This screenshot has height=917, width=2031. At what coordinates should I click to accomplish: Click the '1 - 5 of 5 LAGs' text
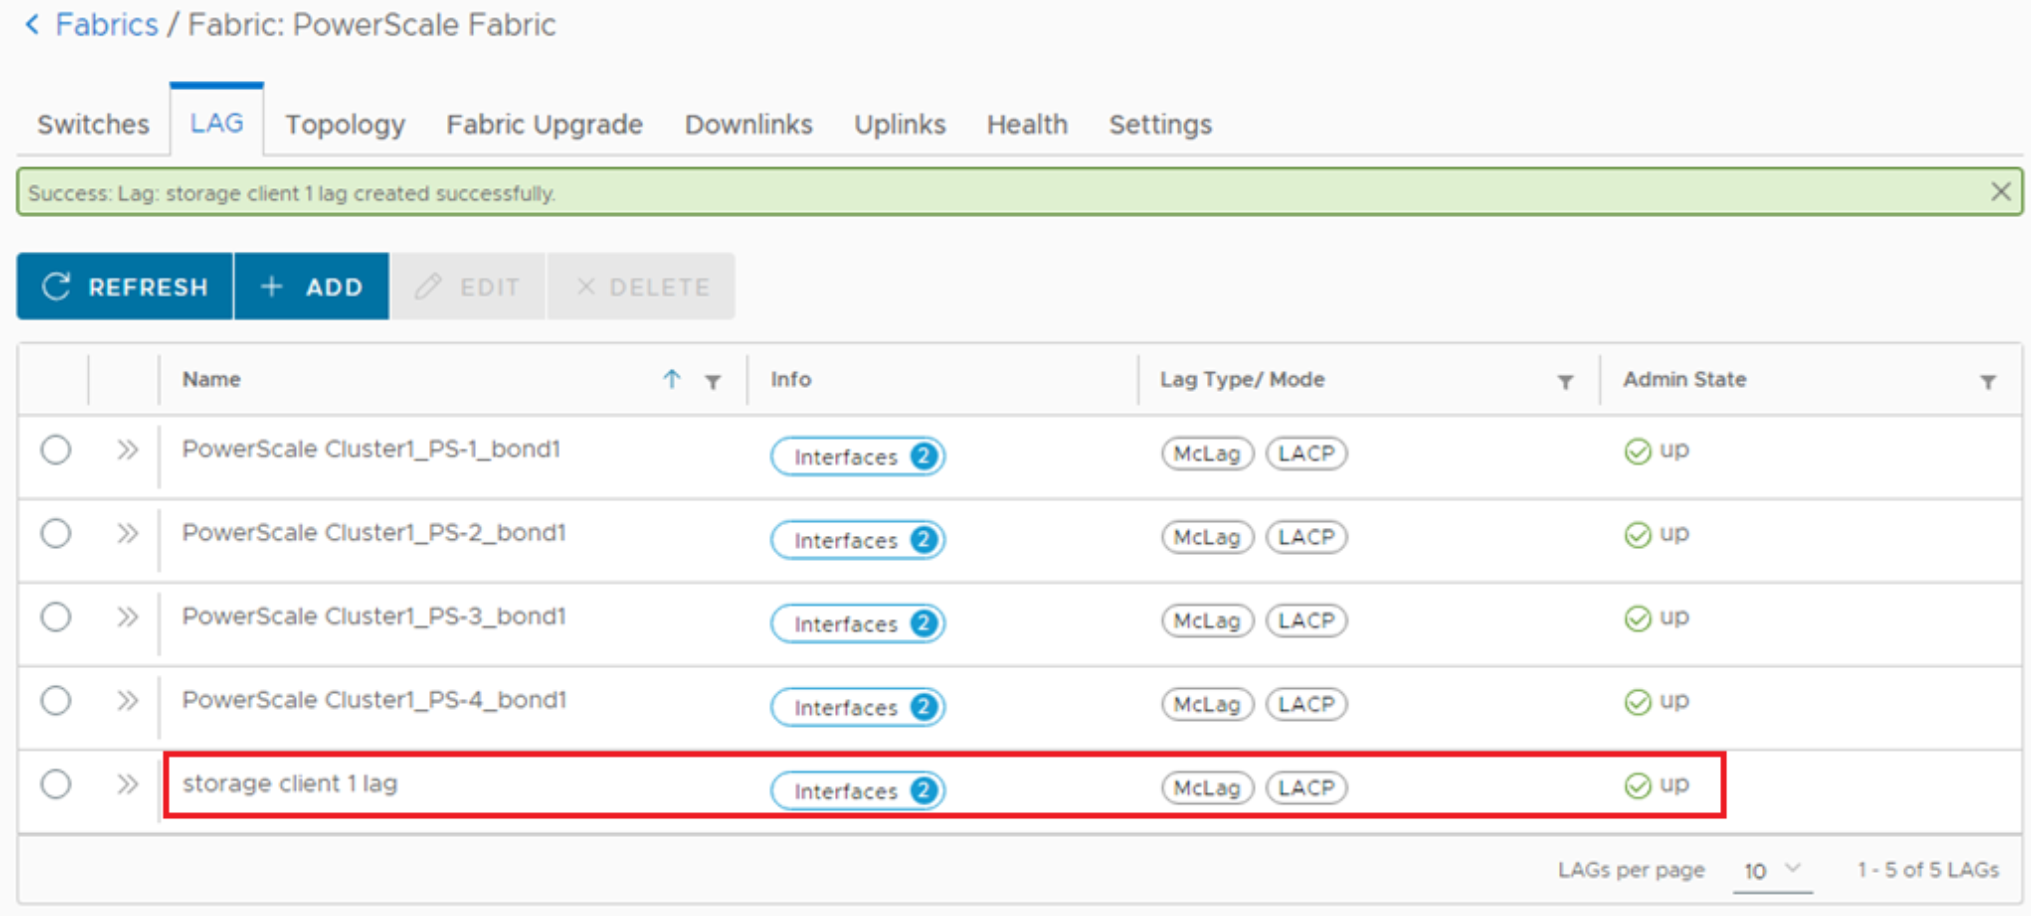1928,870
